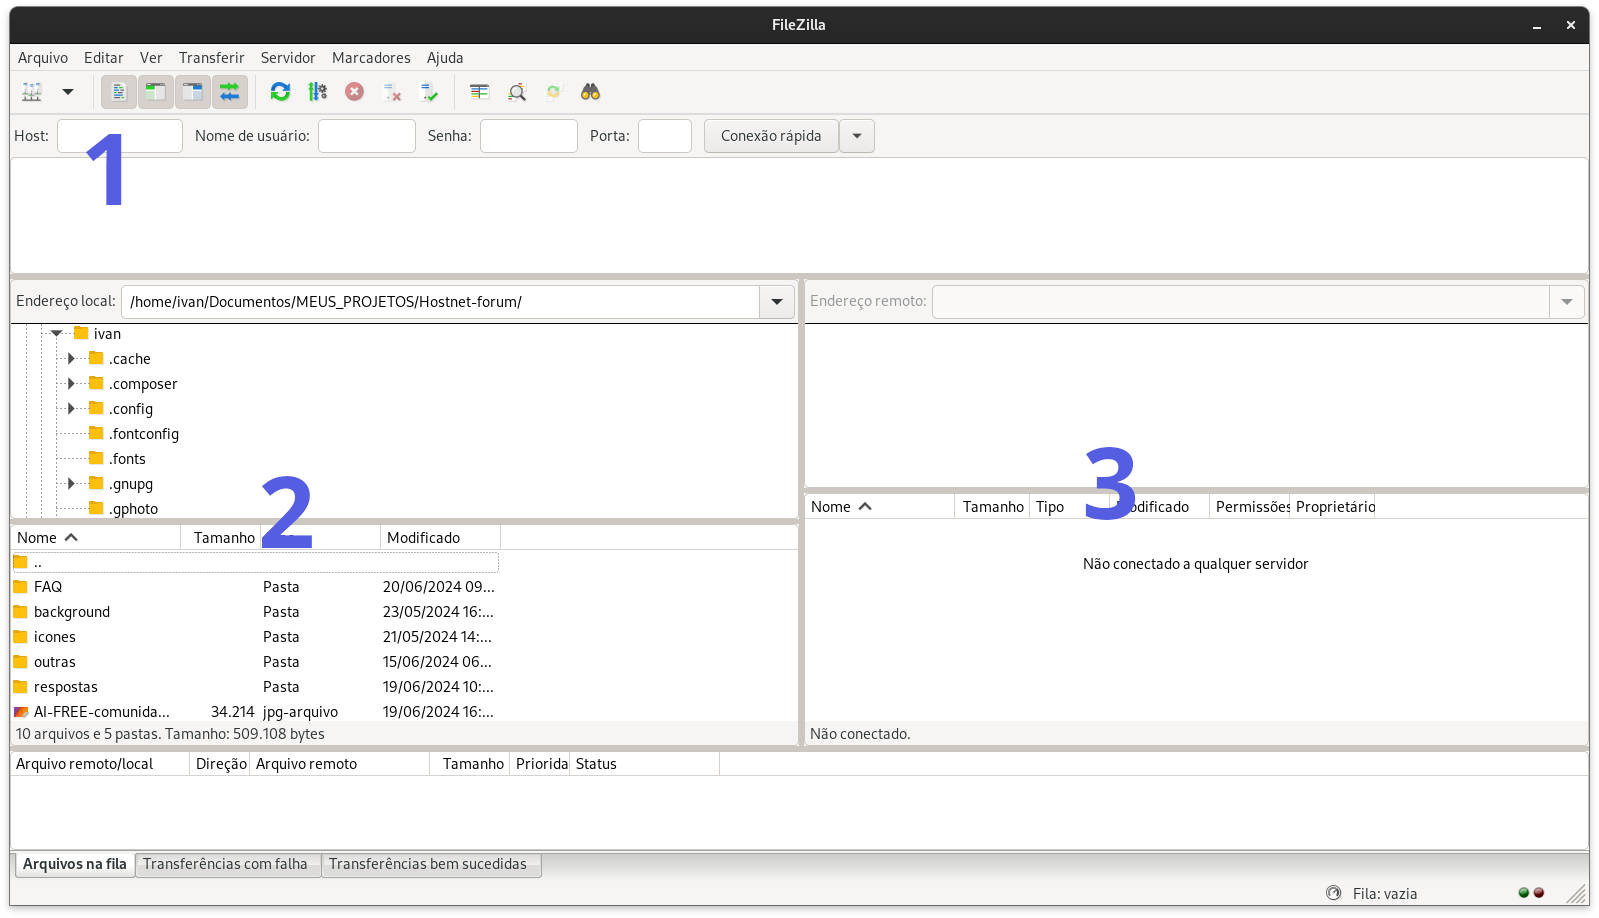Toggle synchronized browsing
Viewport: 1599px width, 918px height.
click(x=554, y=92)
